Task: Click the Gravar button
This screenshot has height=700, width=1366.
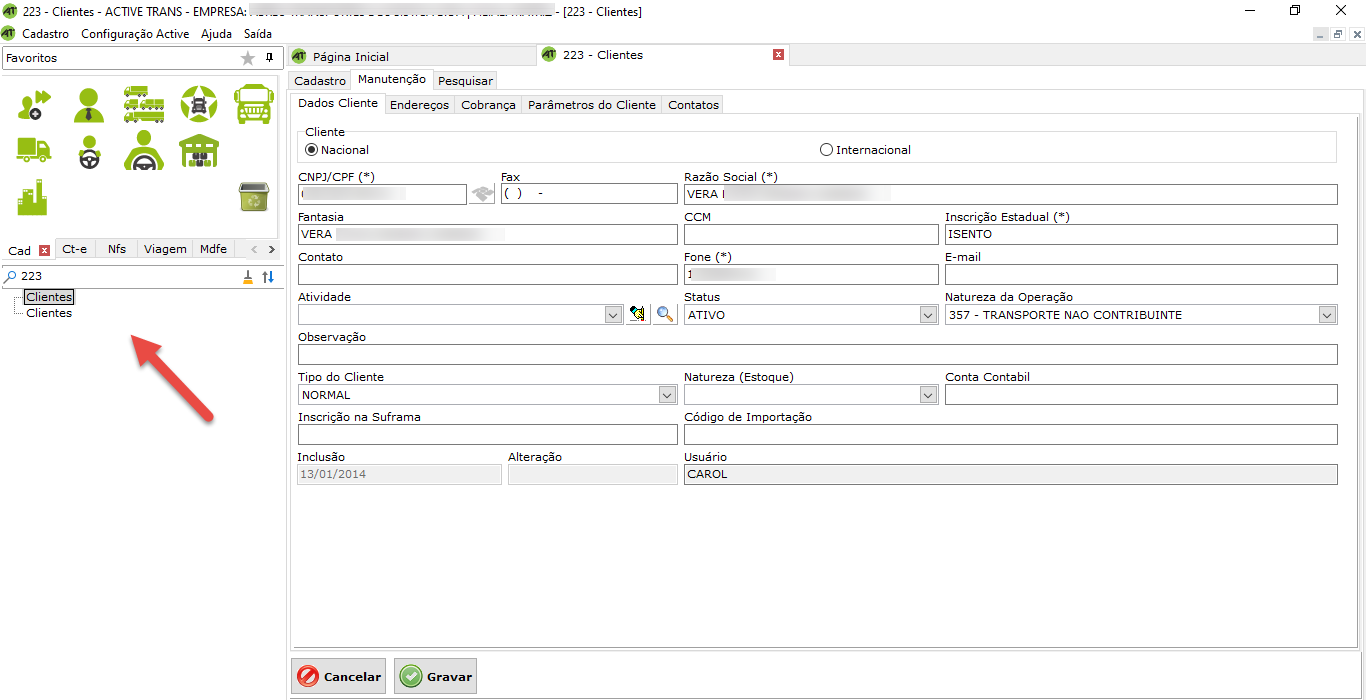Action: coord(435,677)
